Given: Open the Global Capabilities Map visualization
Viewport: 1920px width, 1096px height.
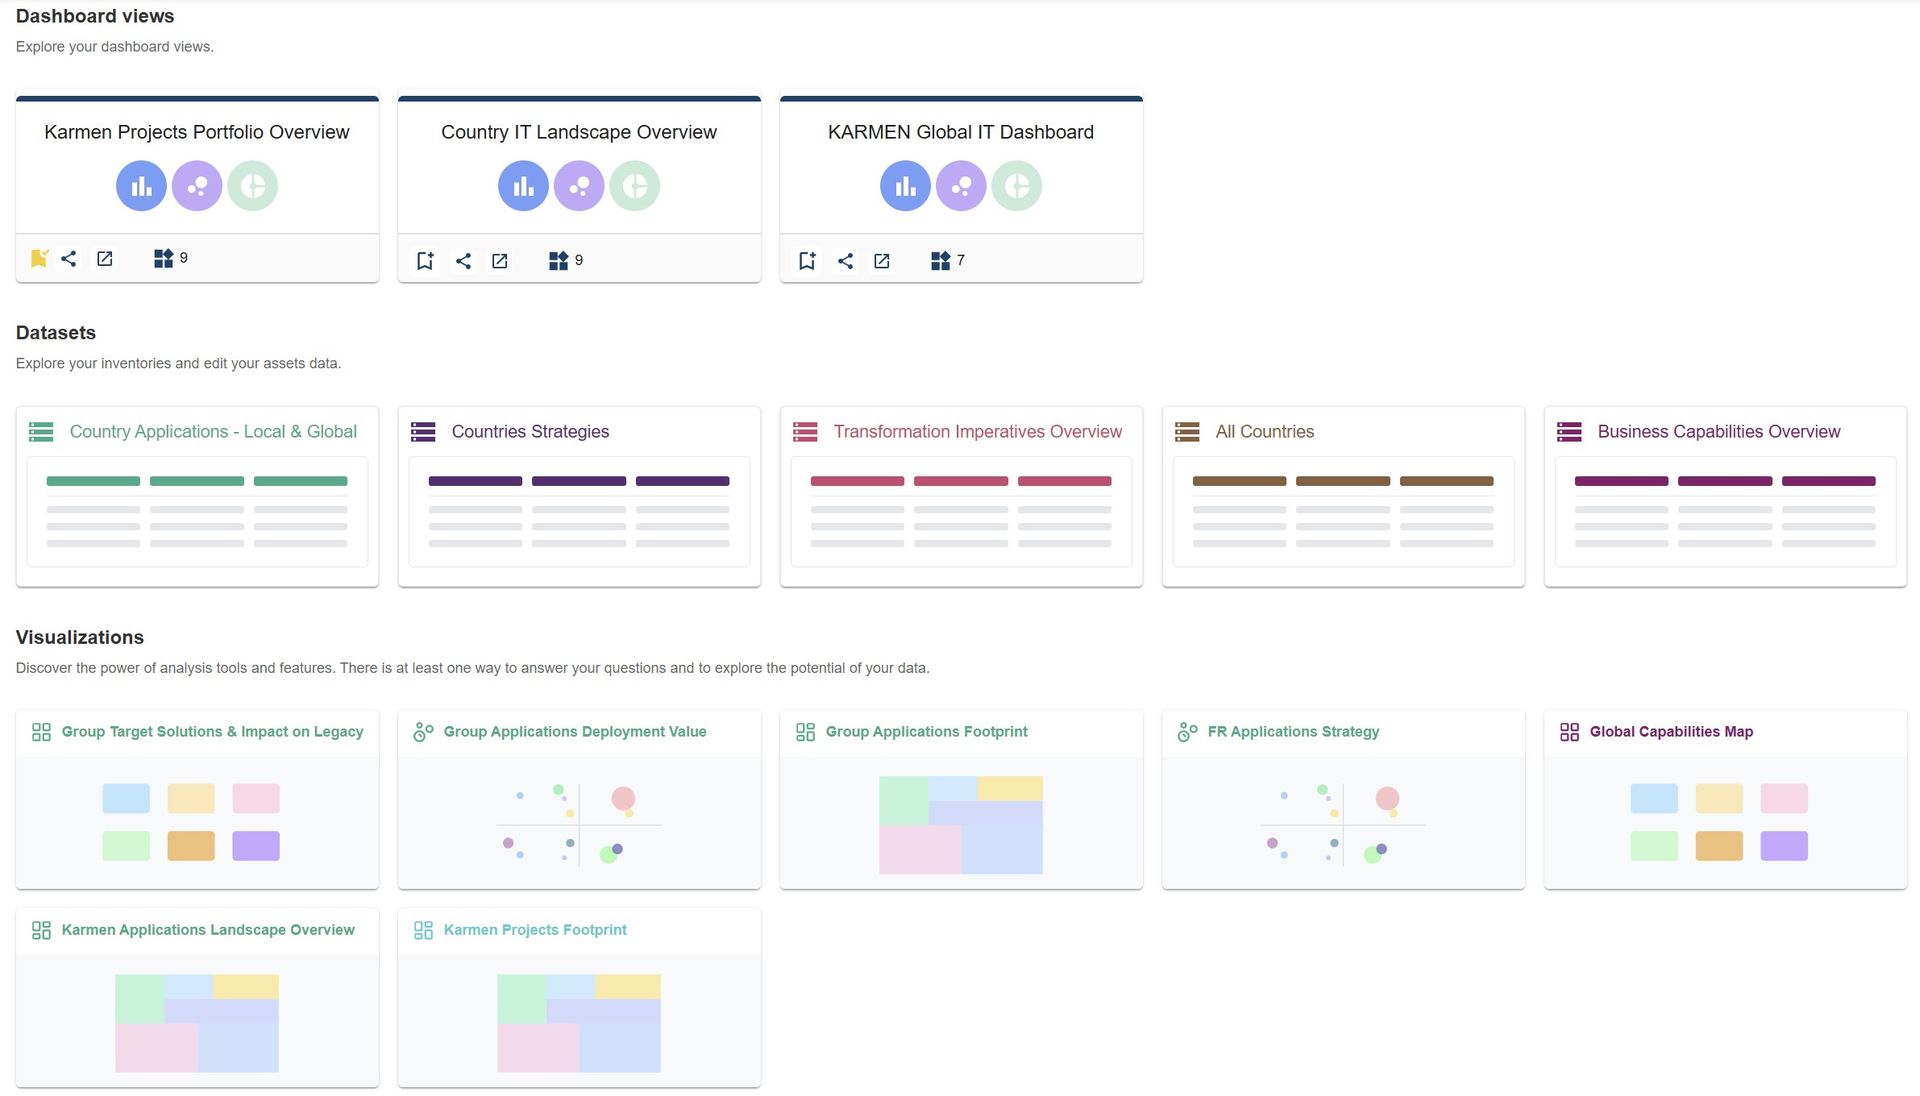Looking at the screenshot, I should (1671, 732).
